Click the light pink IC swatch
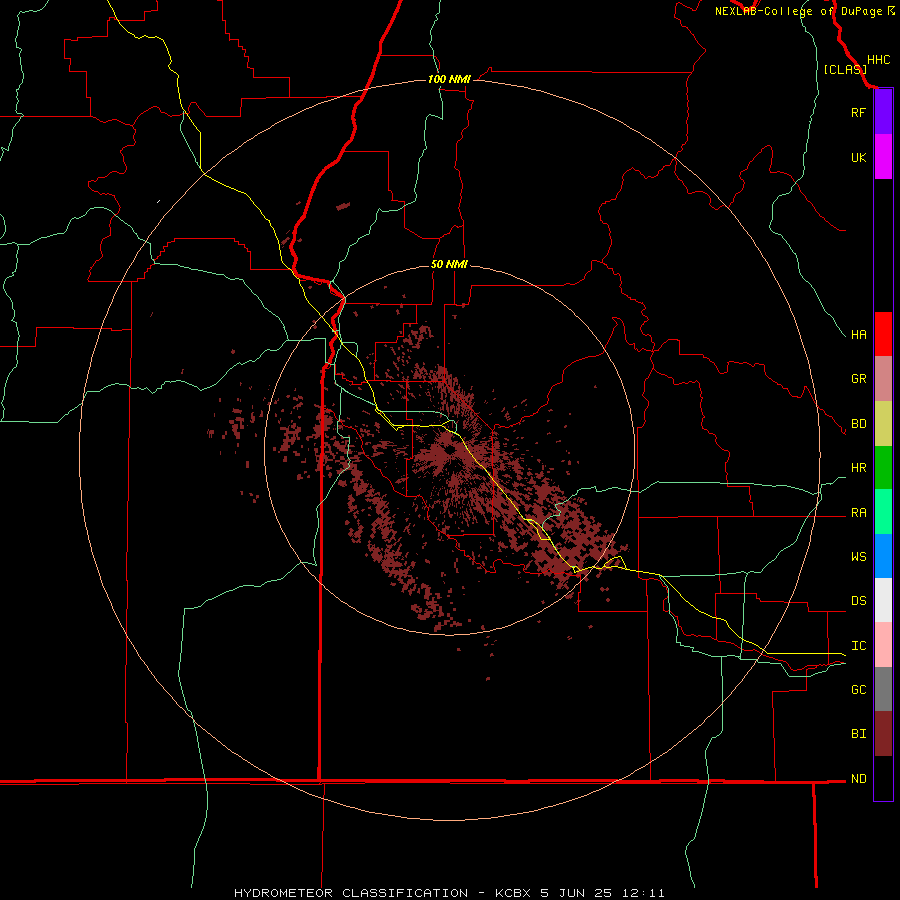This screenshot has height=900, width=900. [x=883, y=645]
